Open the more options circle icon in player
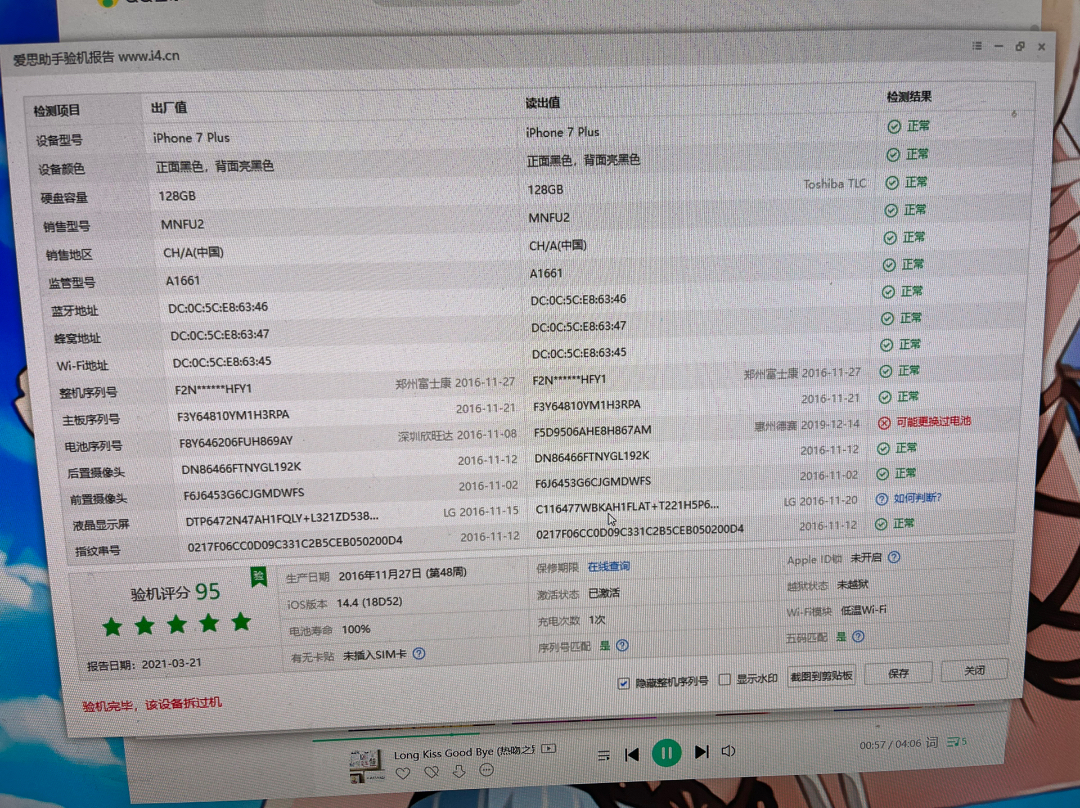This screenshot has width=1080, height=808. (x=486, y=769)
